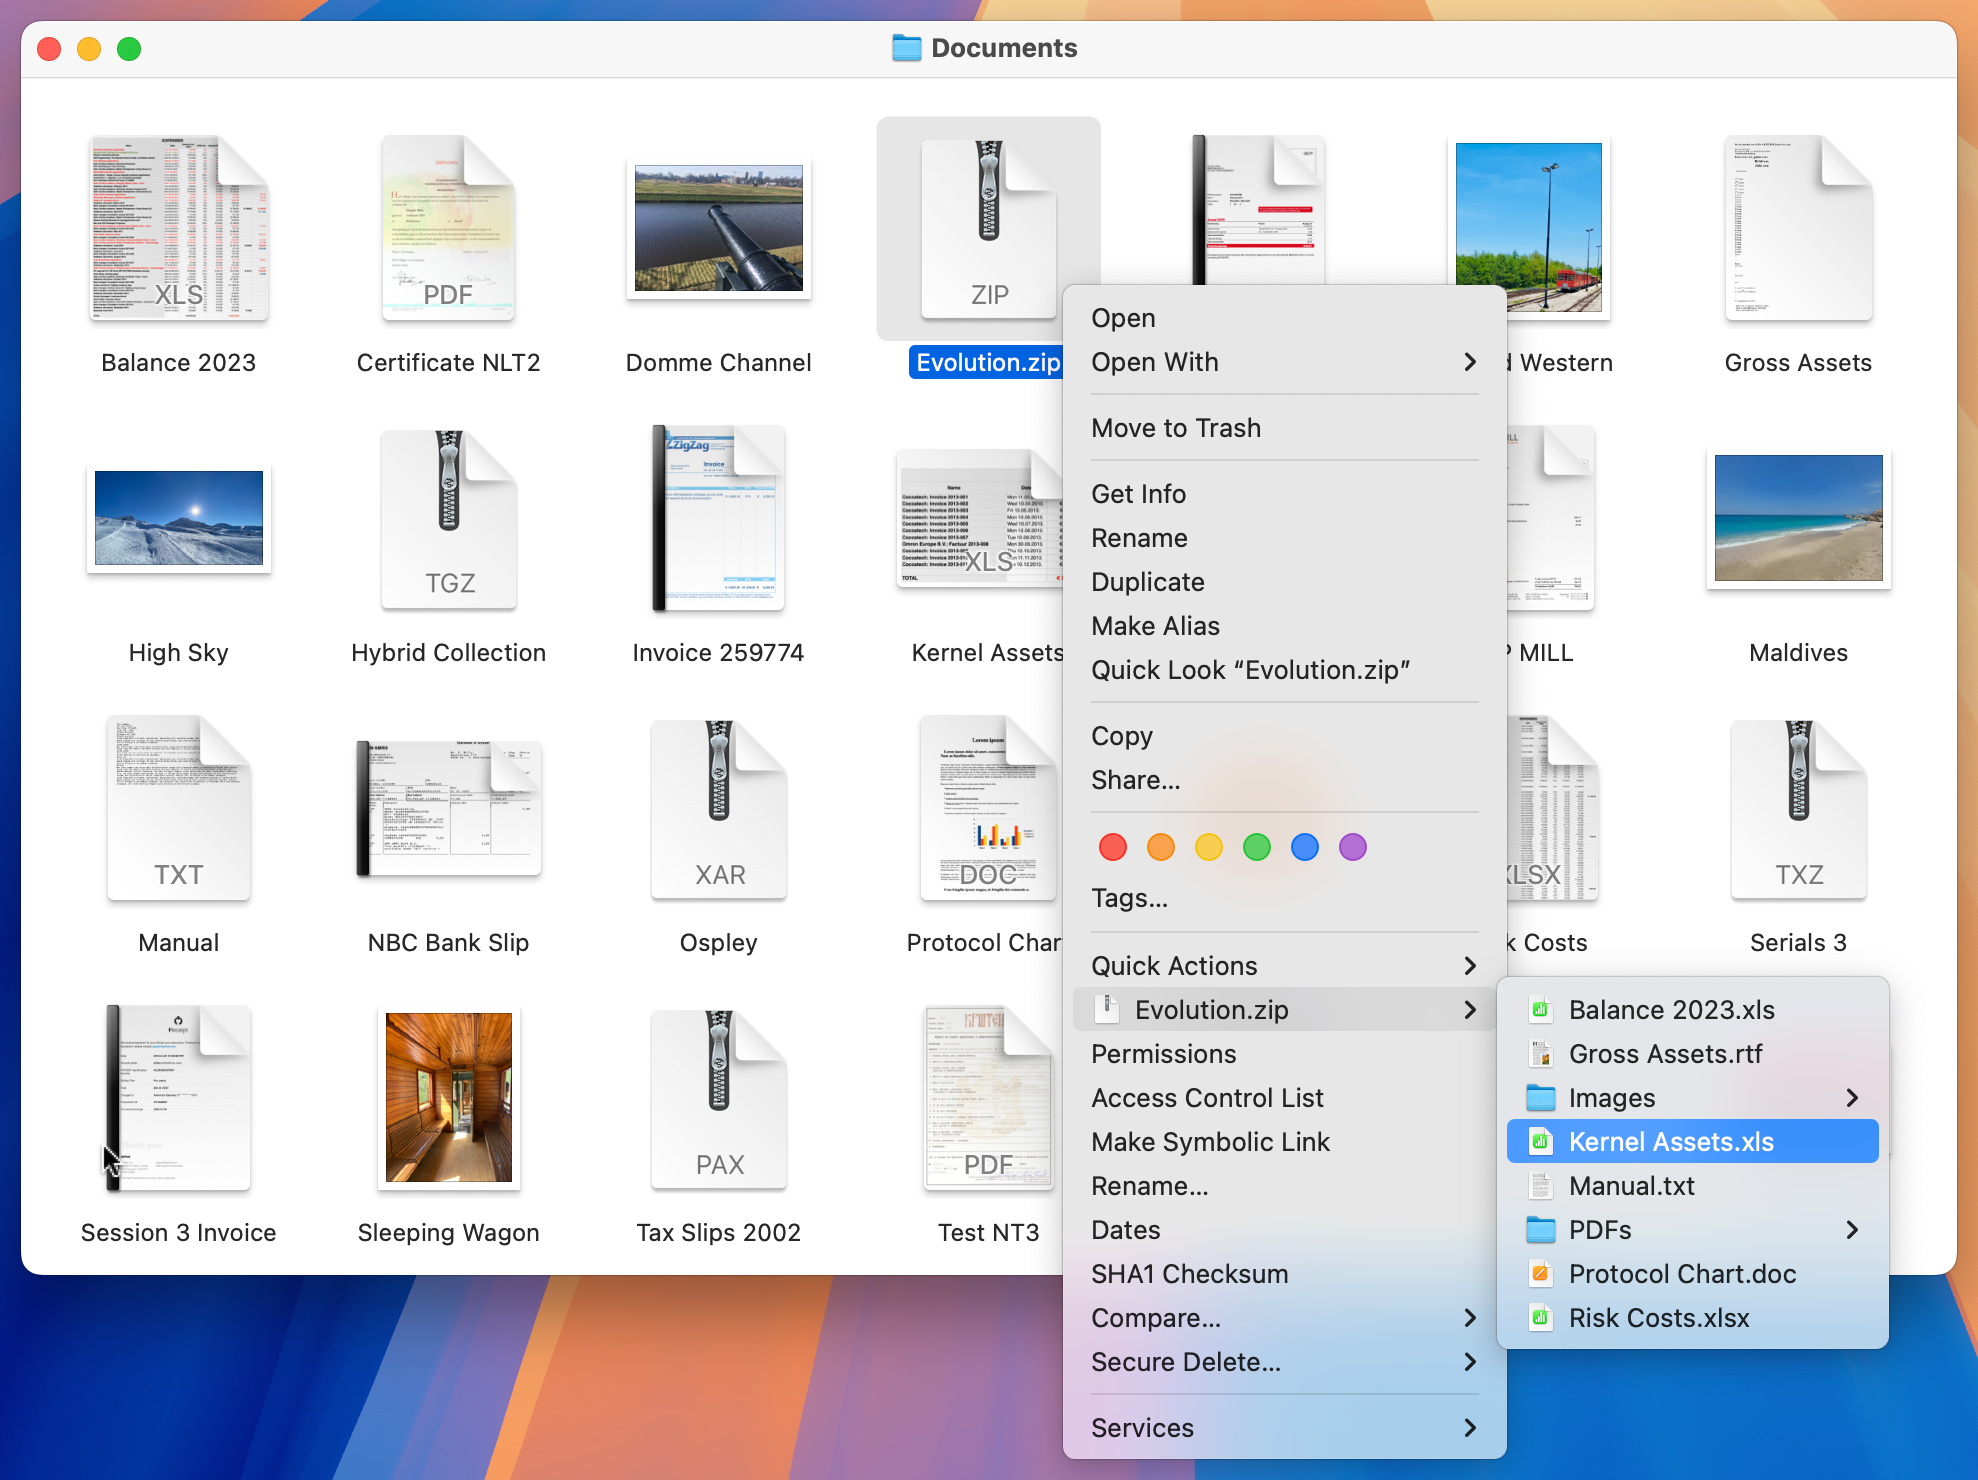The height and width of the screenshot is (1480, 1978).
Task: Expand the Services submenu
Action: 1285,1428
